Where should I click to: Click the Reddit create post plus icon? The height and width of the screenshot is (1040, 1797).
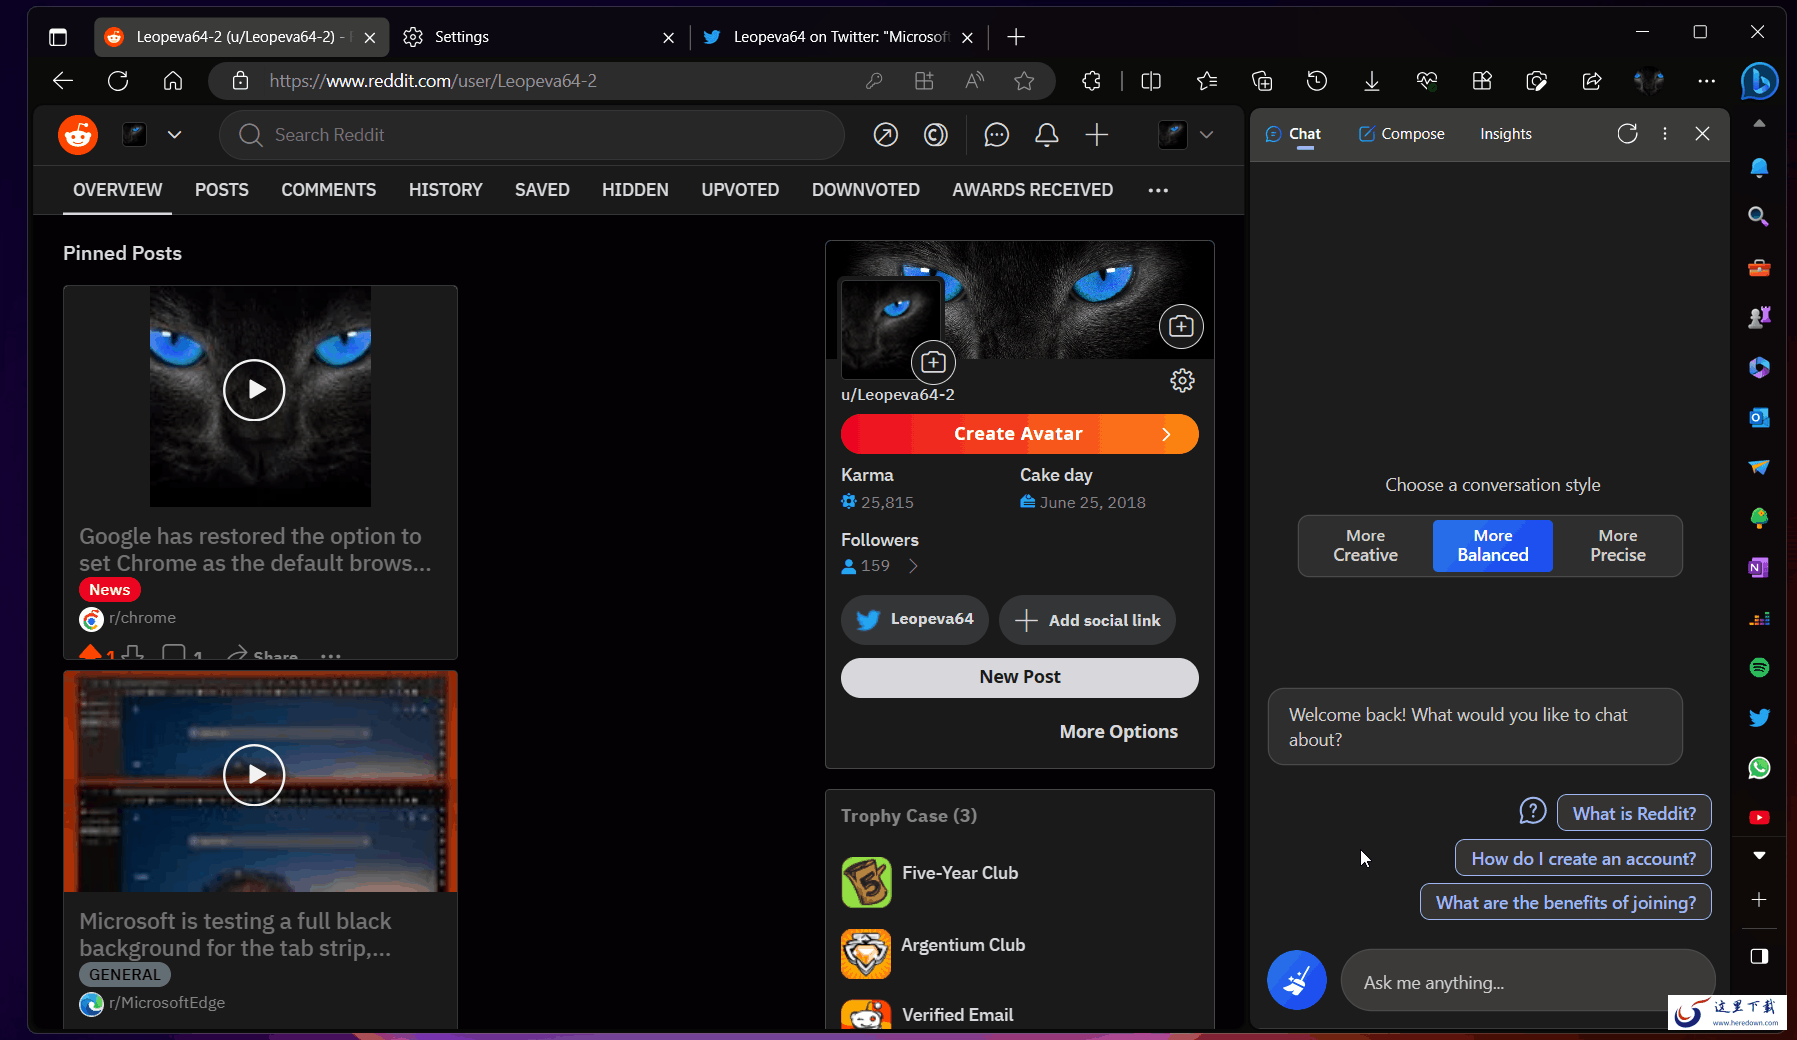point(1097,135)
